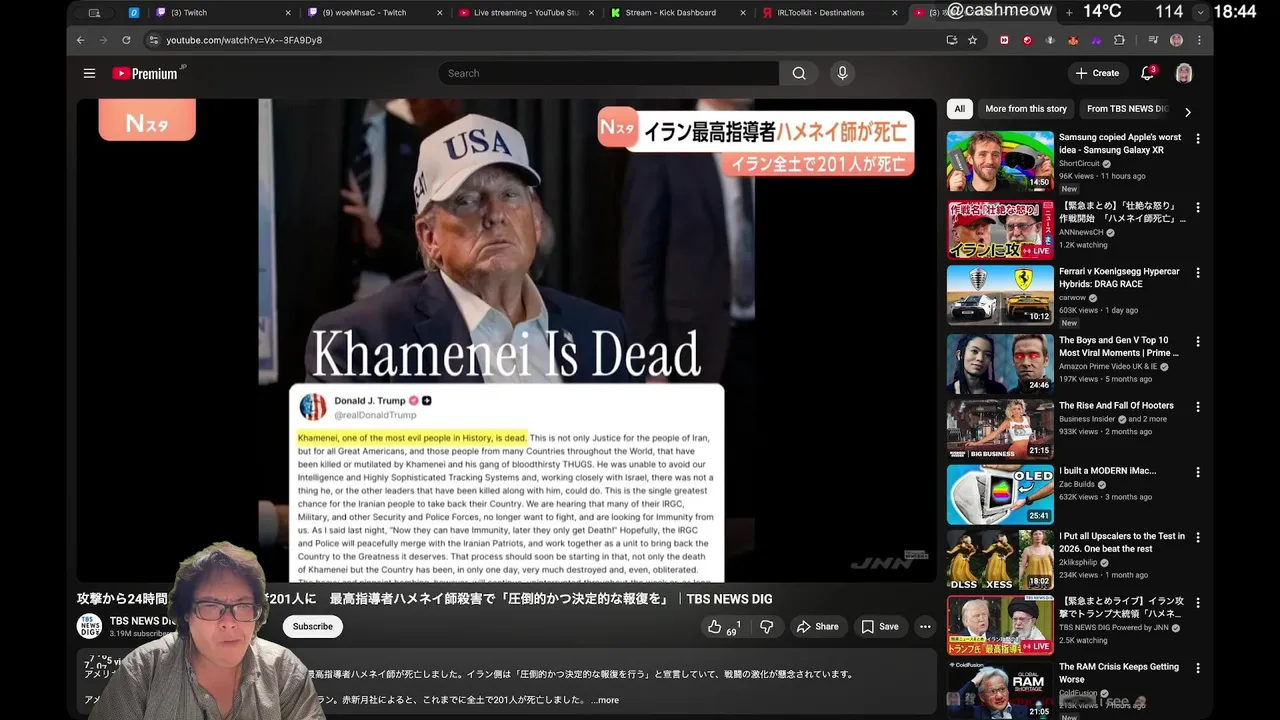
Task: Open 'The RAM Crisis Keeps Getting Worse' title
Action: tap(1119, 673)
